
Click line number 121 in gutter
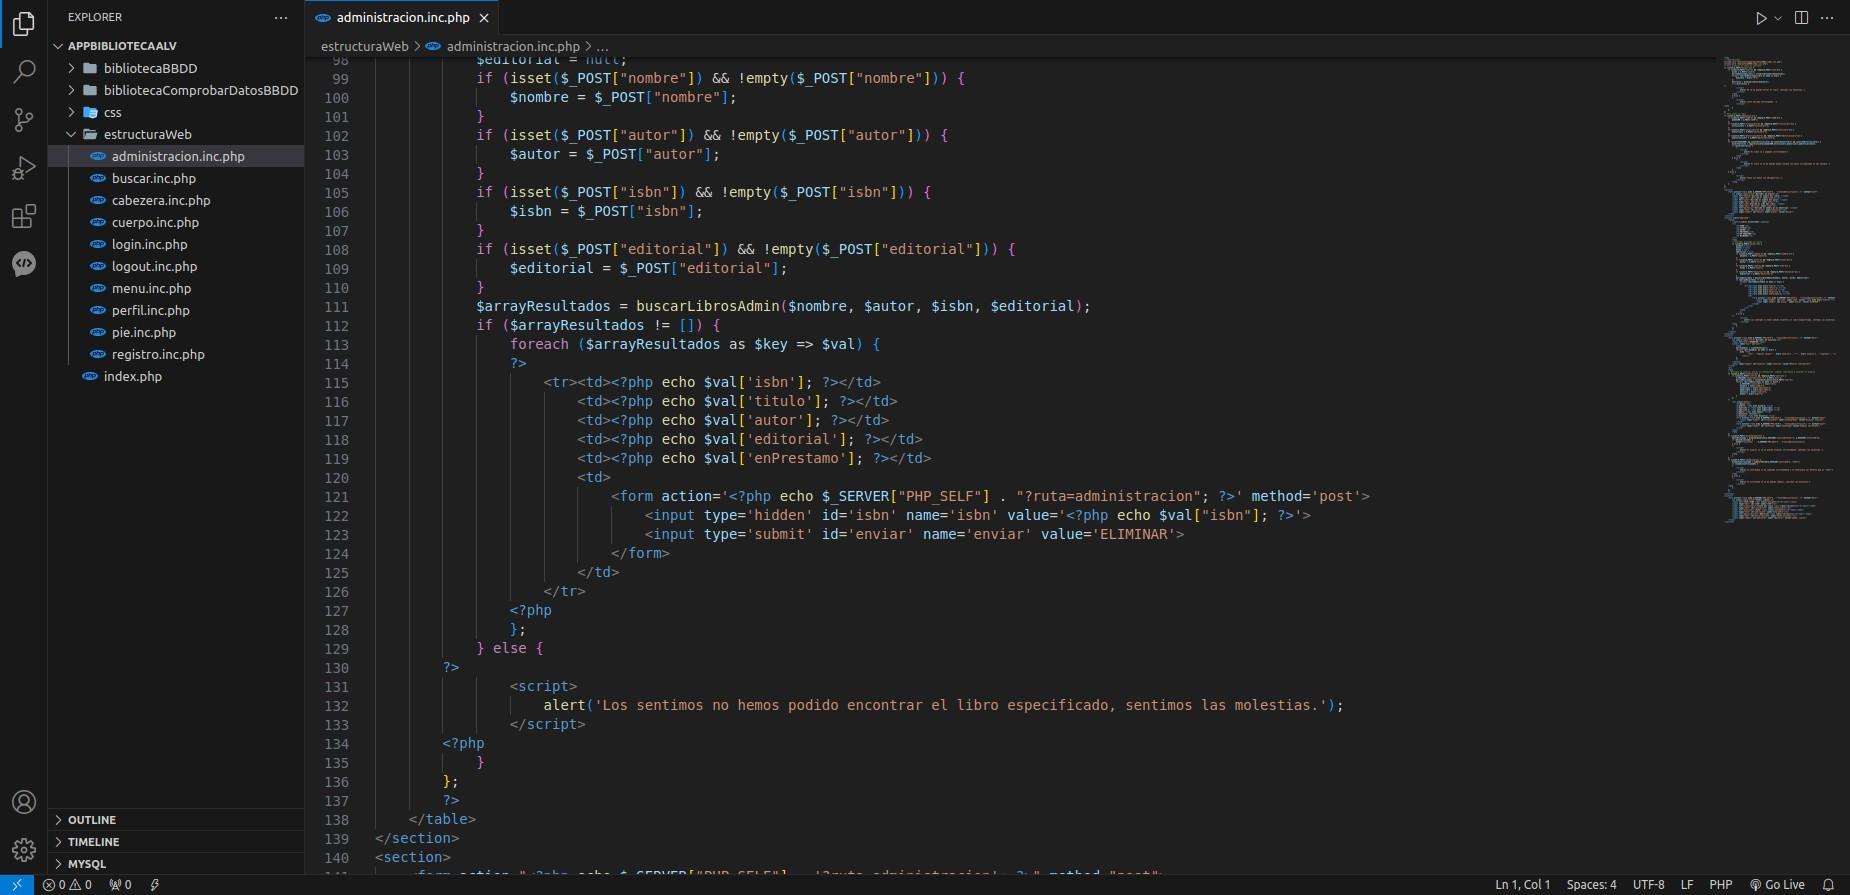(336, 497)
